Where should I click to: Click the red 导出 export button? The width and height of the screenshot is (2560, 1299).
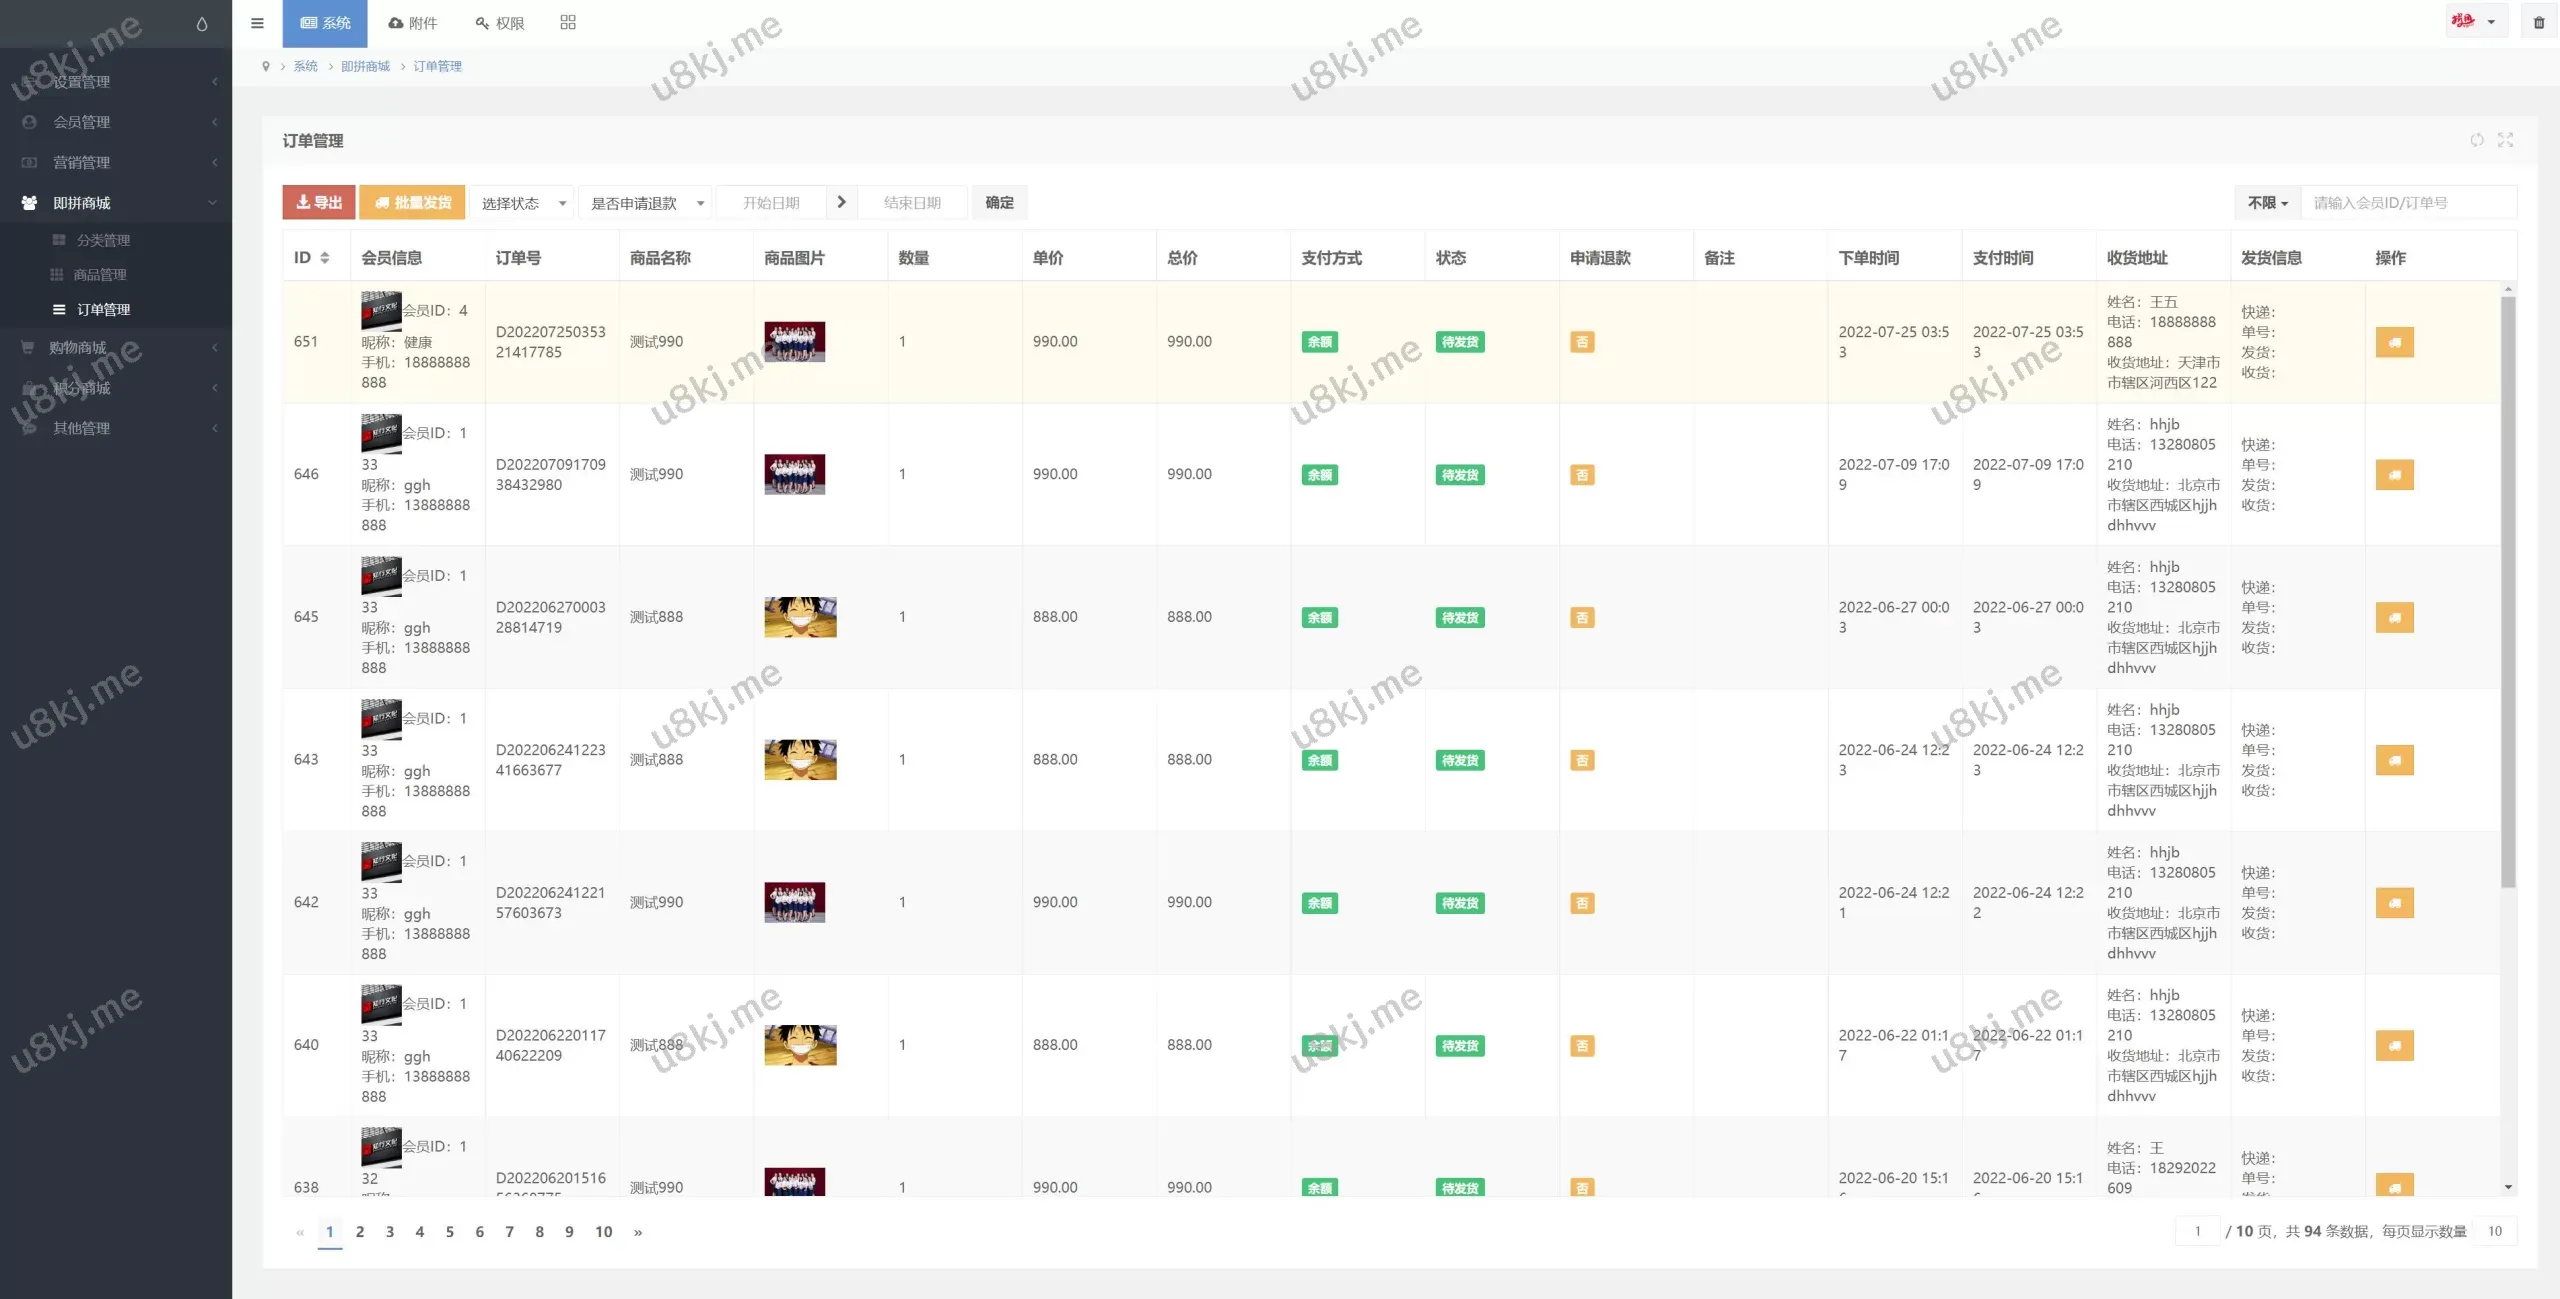[319, 202]
